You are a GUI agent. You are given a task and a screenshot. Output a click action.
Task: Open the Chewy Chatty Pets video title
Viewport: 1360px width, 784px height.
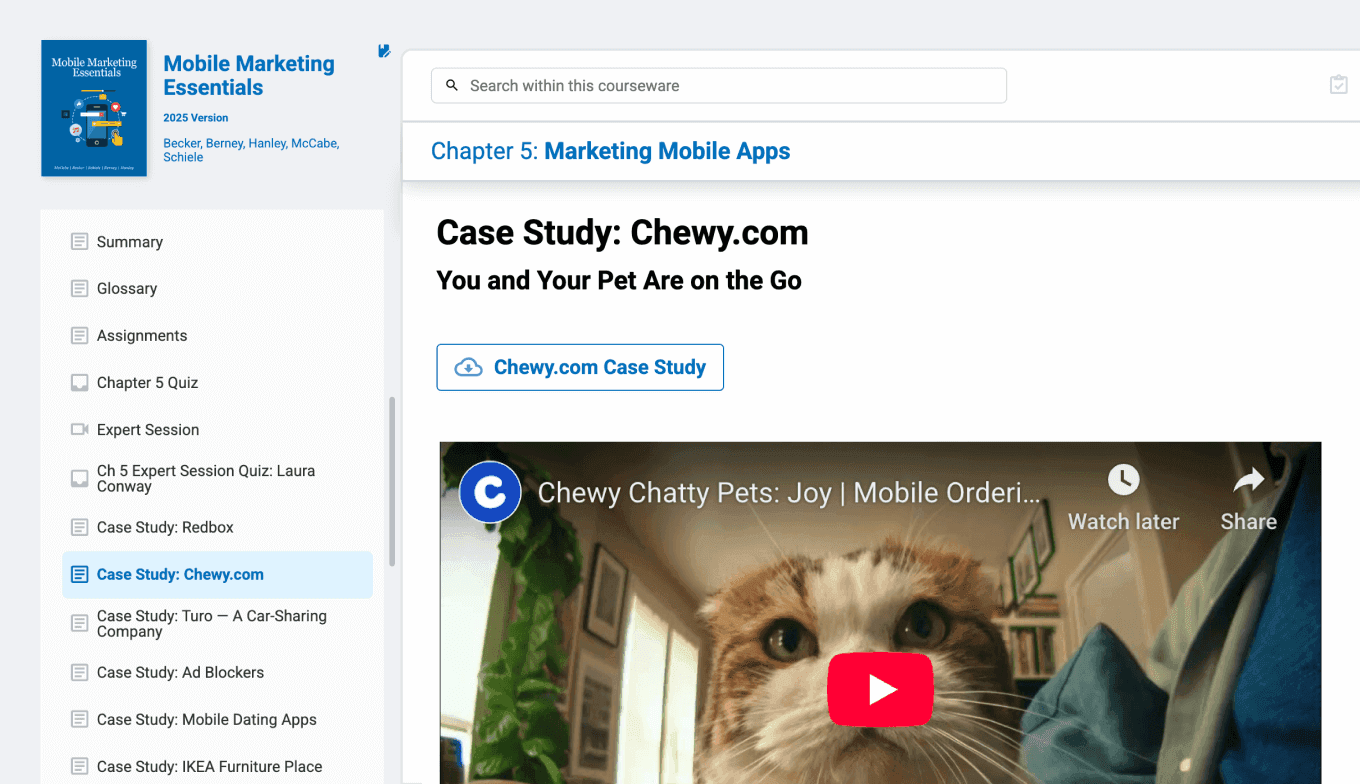pyautogui.click(x=789, y=493)
